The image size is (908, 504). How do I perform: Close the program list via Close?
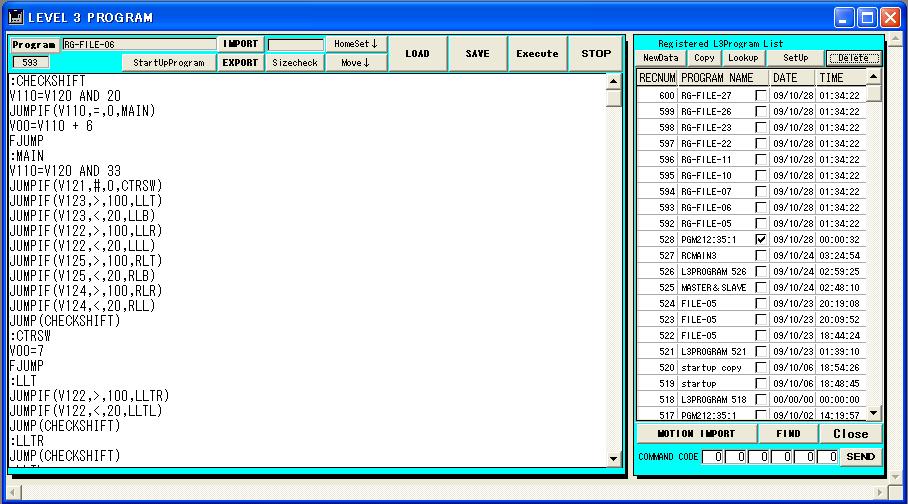[x=851, y=433]
